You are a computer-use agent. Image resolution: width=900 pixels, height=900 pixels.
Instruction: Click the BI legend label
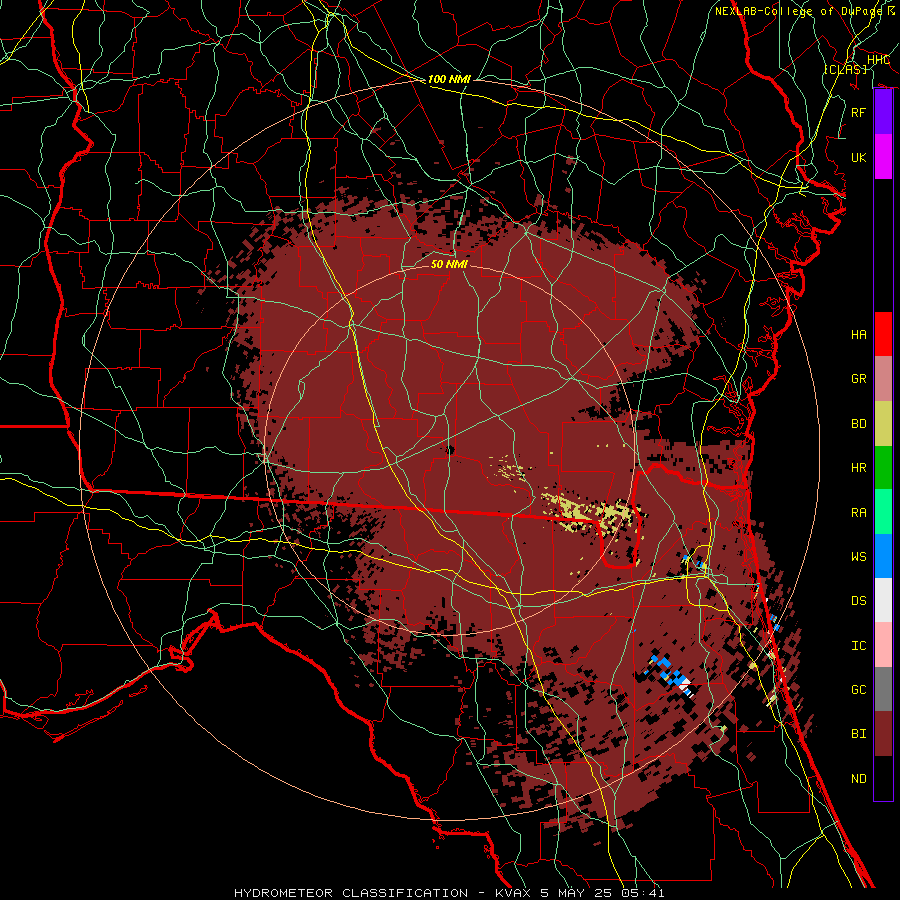coord(859,734)
